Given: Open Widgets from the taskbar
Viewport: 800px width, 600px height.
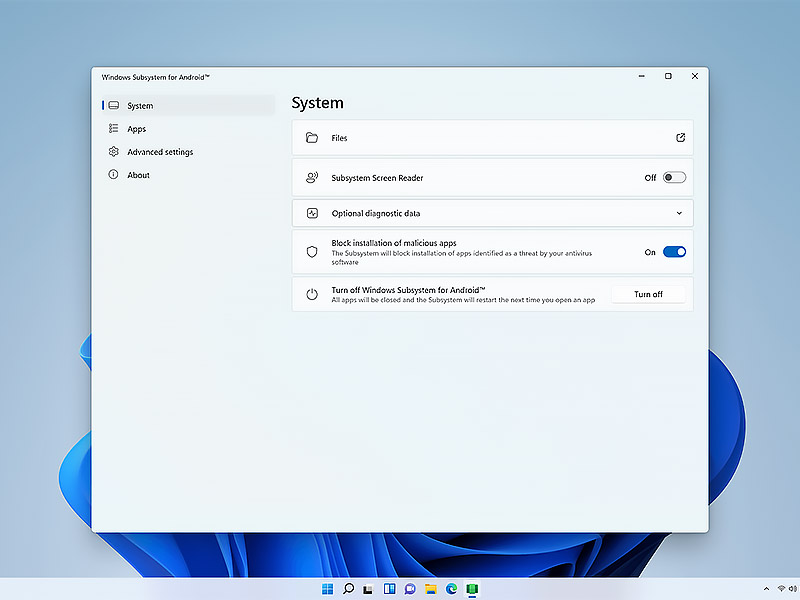Looking at the screenshot, I should 389,589.
